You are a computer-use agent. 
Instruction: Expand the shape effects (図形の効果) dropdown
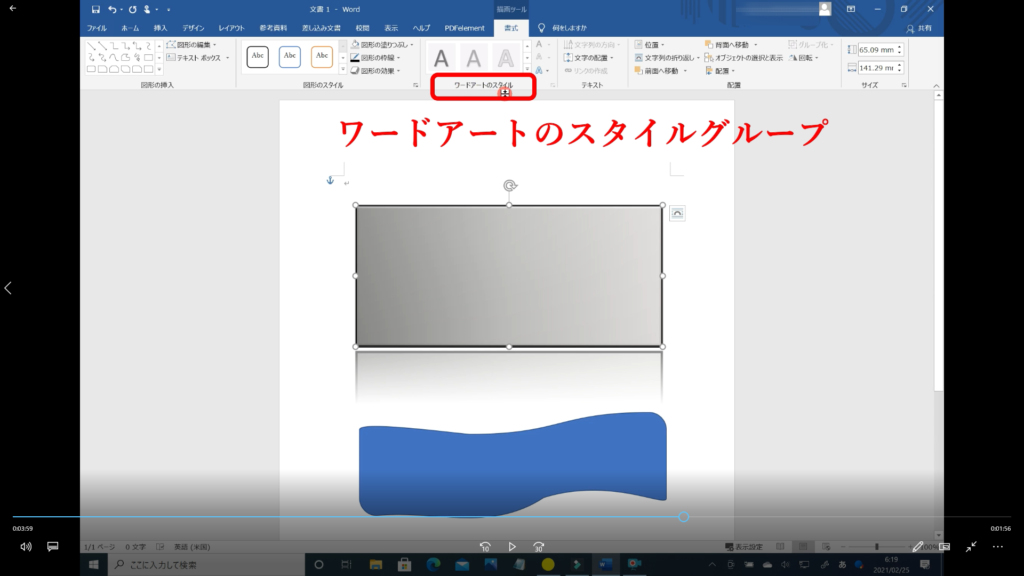point(378,71)
